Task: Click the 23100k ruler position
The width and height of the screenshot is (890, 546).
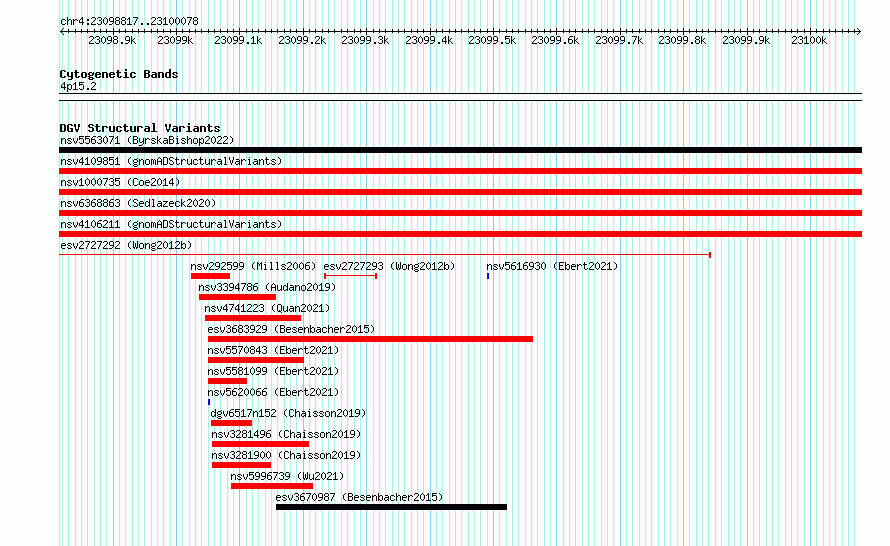Action: click(x=809, y=40)
